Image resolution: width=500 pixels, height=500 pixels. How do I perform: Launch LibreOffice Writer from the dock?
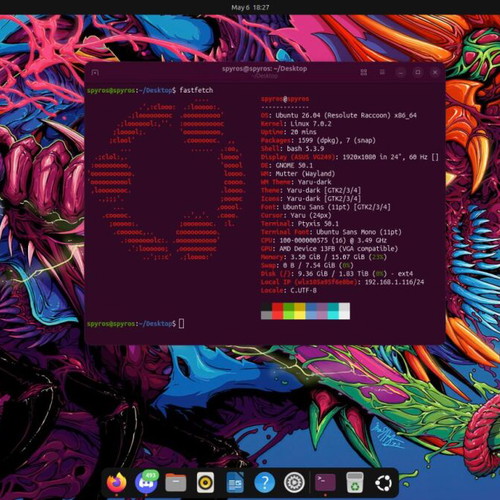click(235, 482)
